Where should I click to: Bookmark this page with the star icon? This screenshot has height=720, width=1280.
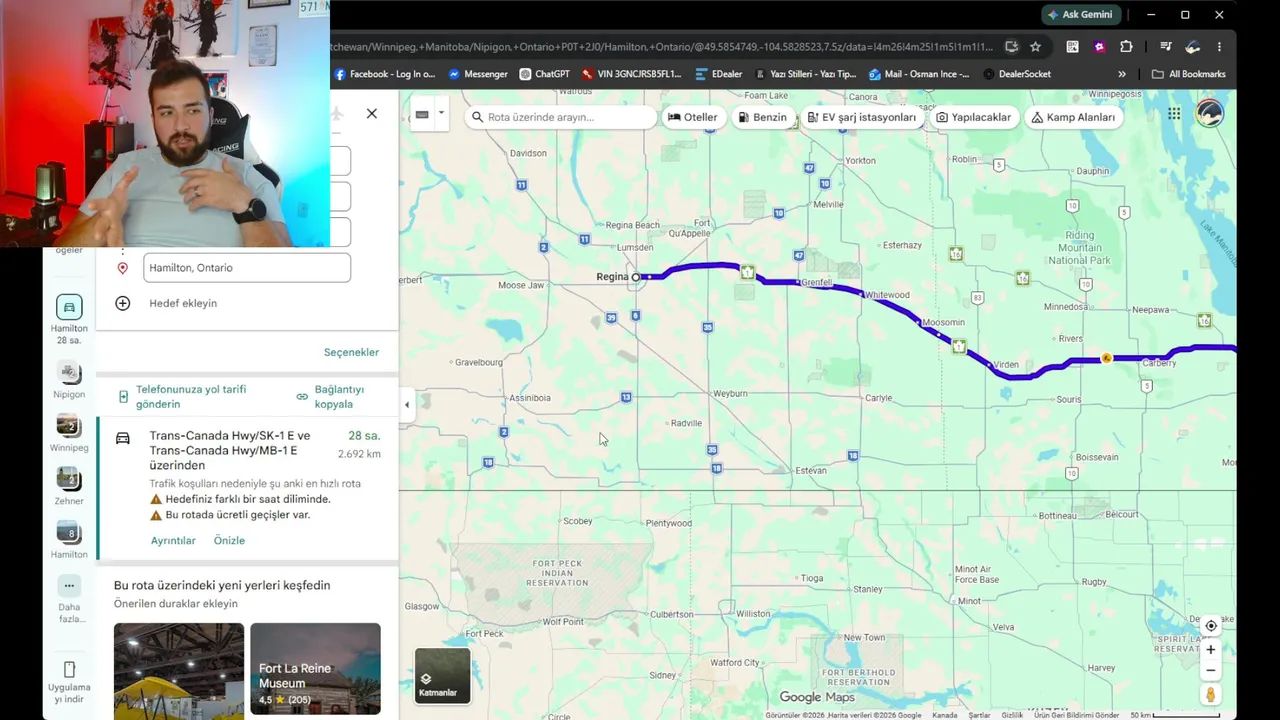pos(1035,46)
